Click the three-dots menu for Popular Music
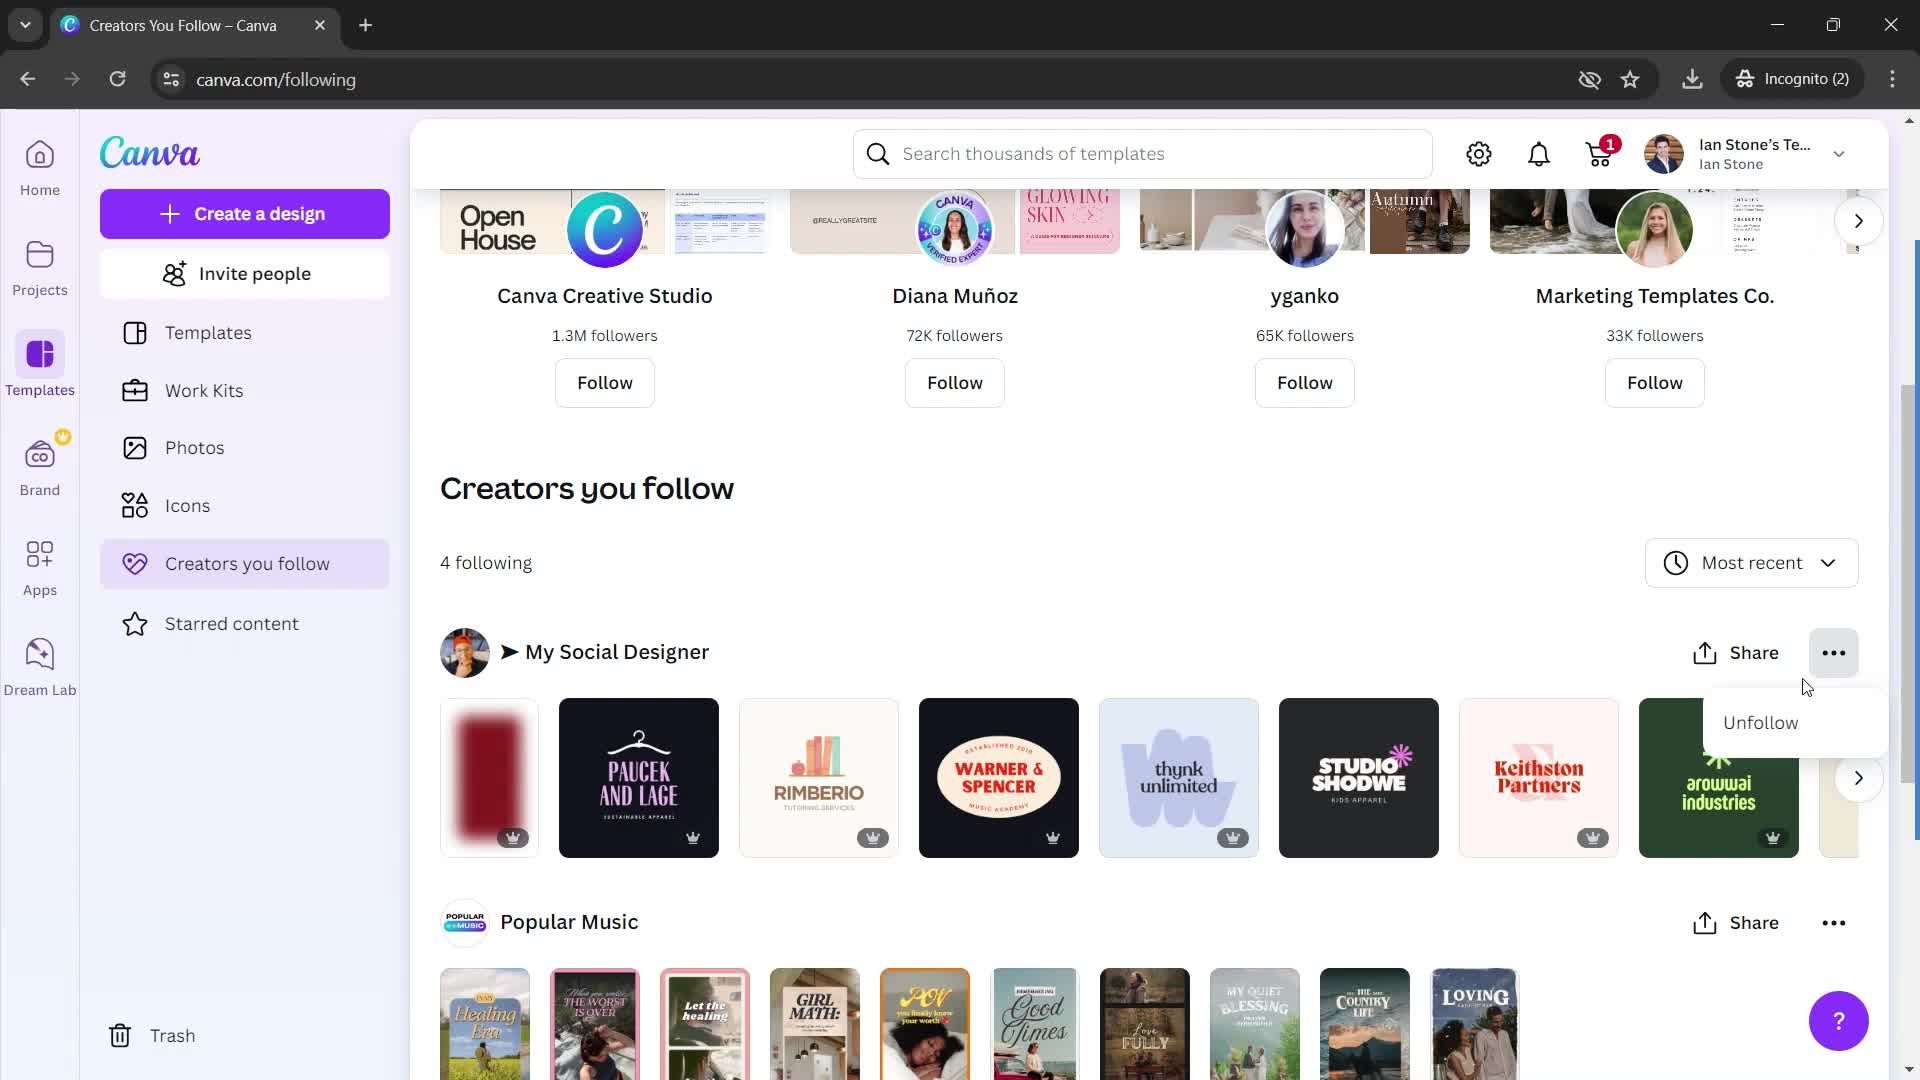Screen dimensions: 1920x1080 1834,922
